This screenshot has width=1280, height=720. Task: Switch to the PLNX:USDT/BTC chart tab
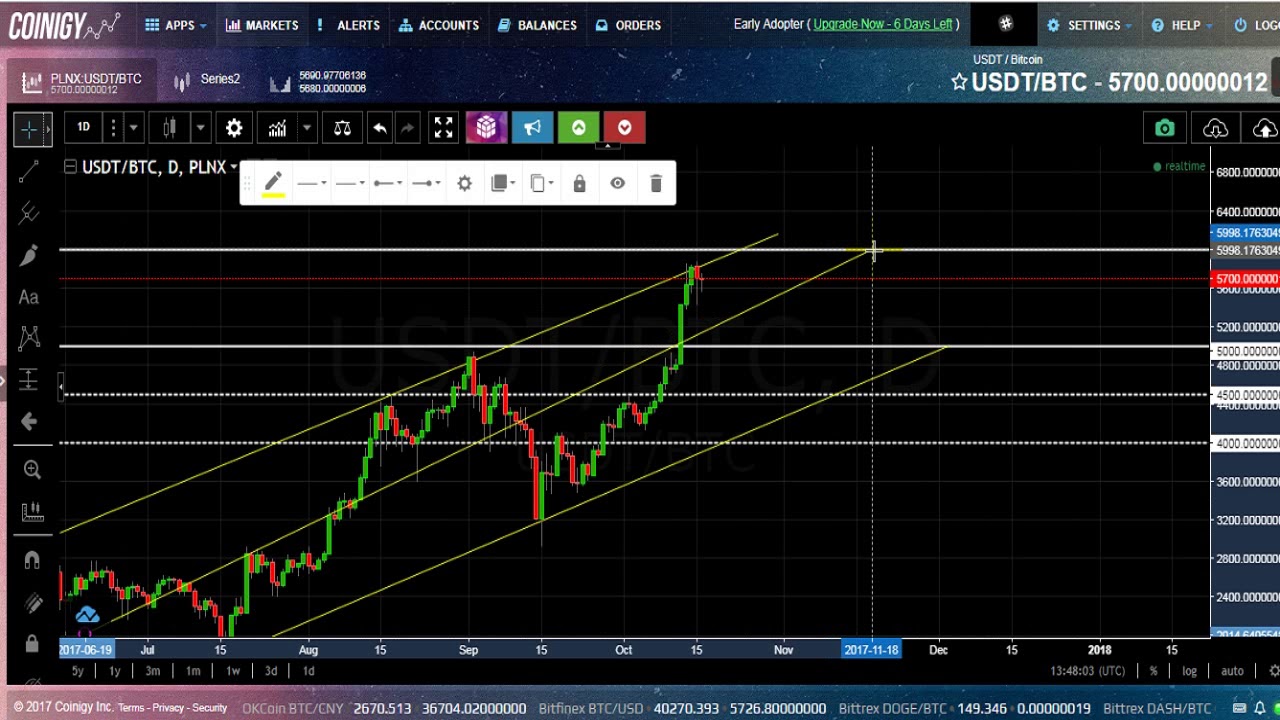[x=84, y=83]
